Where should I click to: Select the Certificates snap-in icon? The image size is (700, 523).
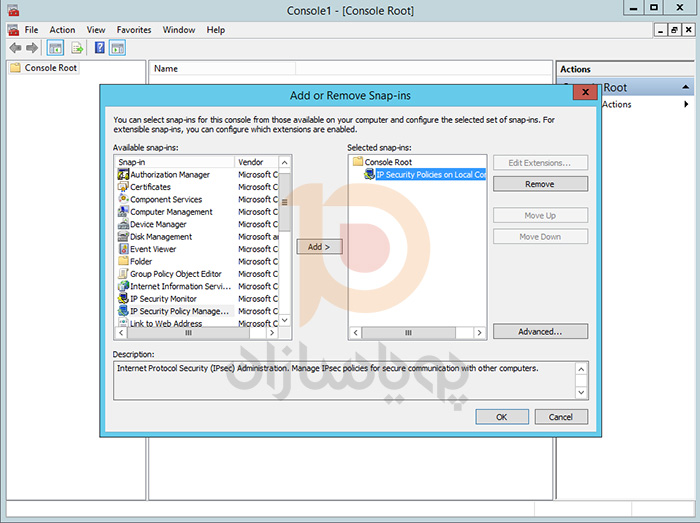(x=123, y=187)
